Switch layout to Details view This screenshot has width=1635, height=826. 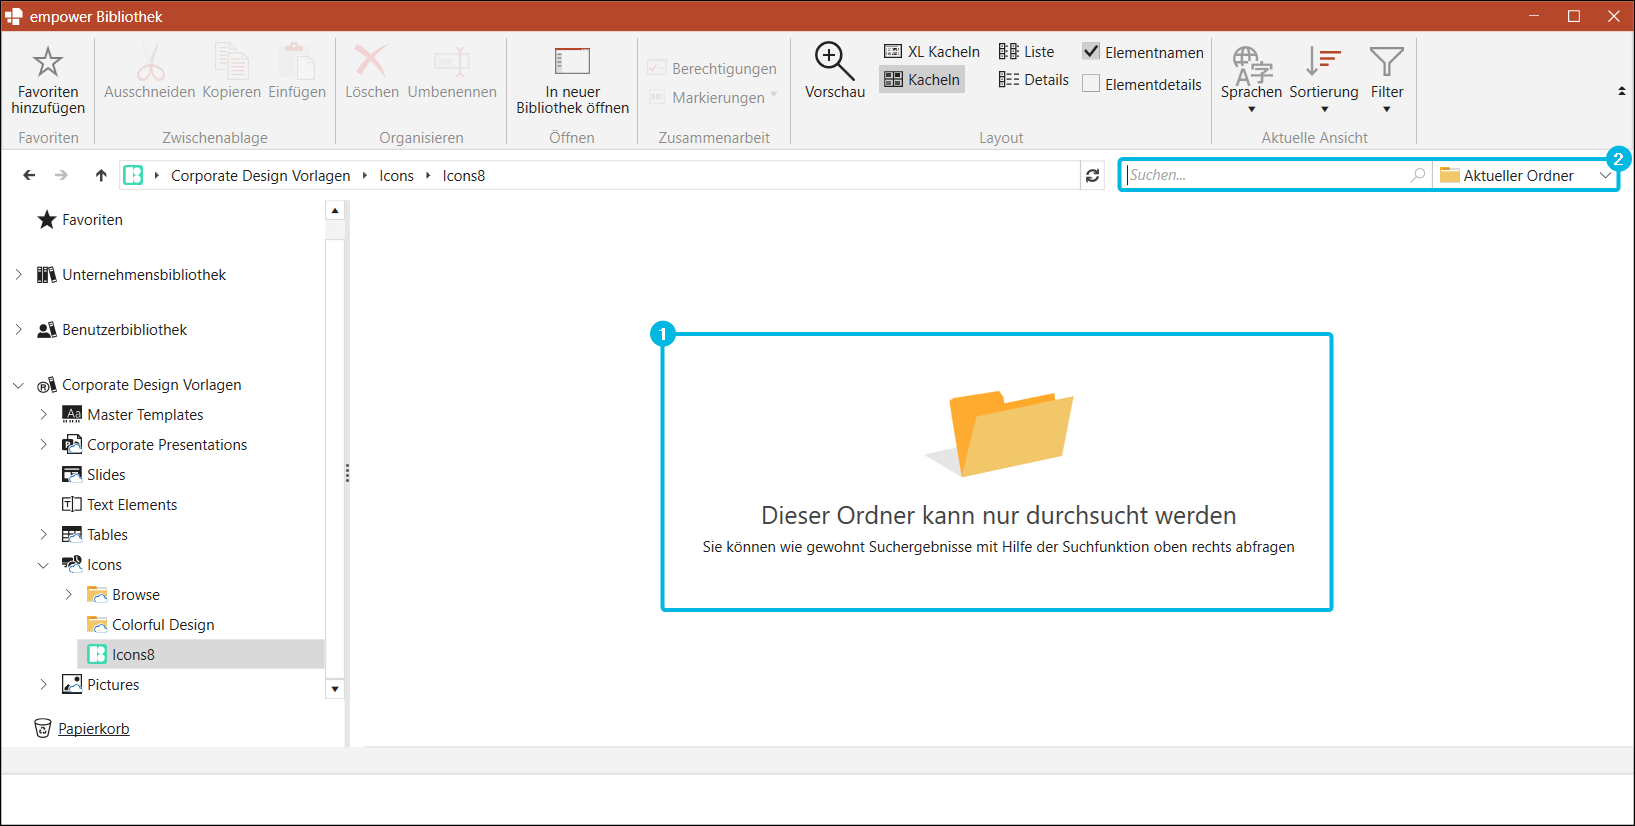(x=1034, y=80)
